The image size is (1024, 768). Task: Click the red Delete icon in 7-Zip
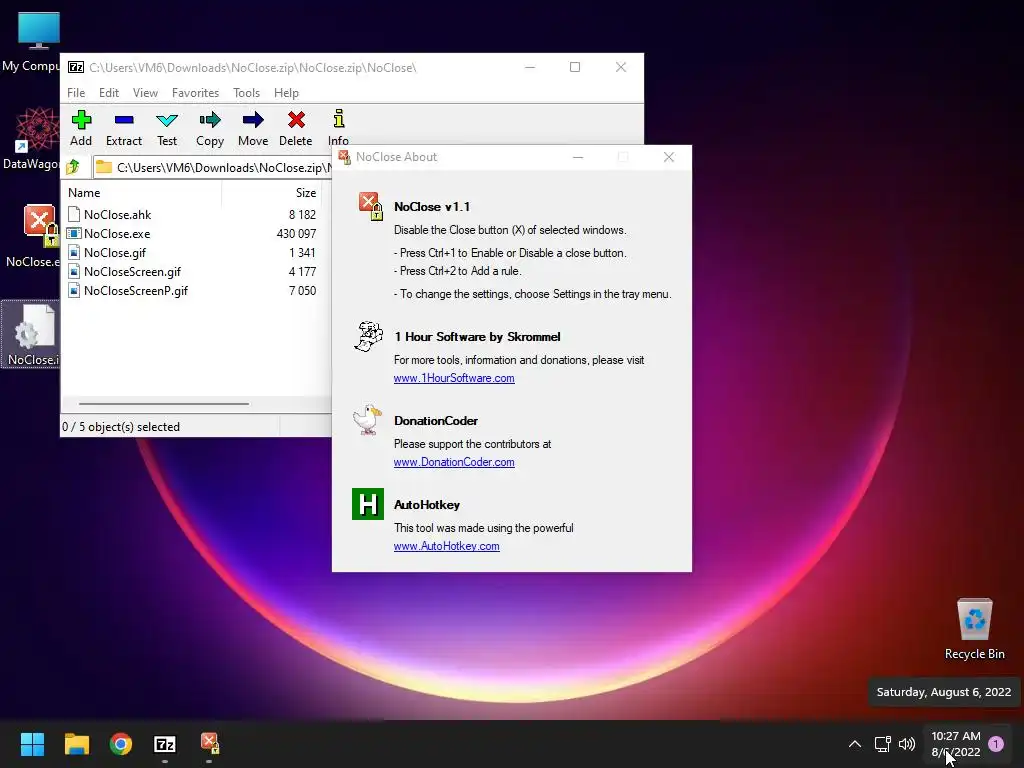pos(296,128)
